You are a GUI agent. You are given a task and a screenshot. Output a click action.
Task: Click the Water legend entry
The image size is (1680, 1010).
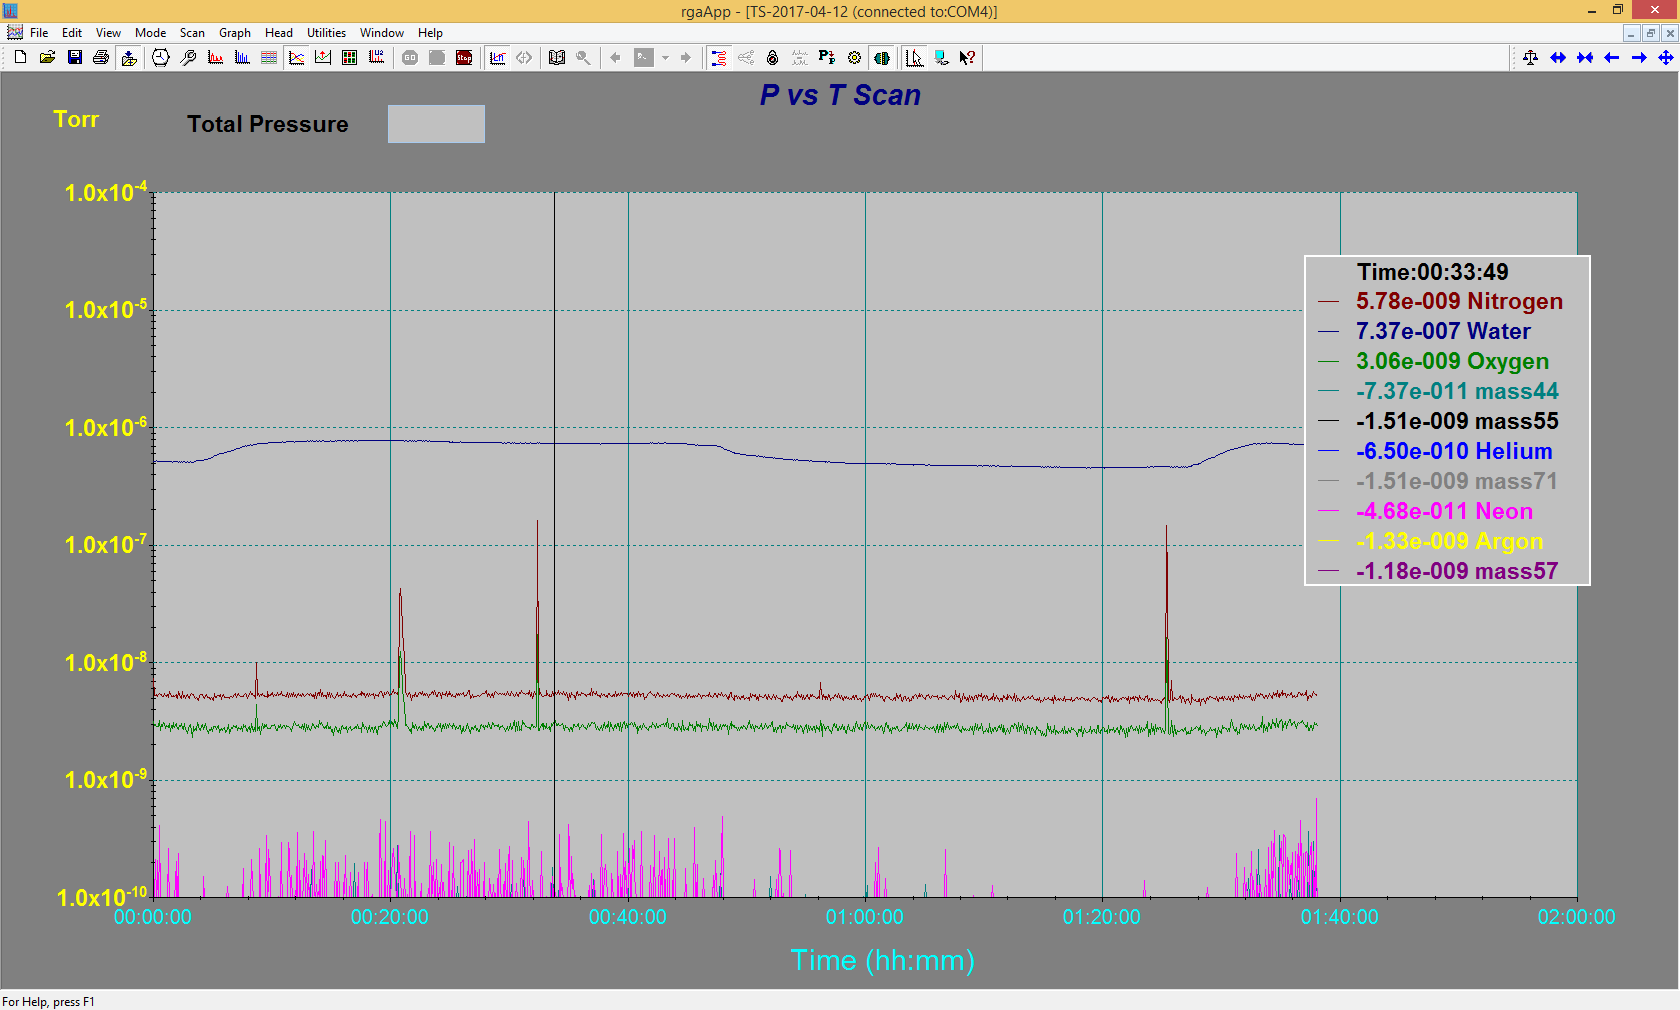(x=1443, y=331)
